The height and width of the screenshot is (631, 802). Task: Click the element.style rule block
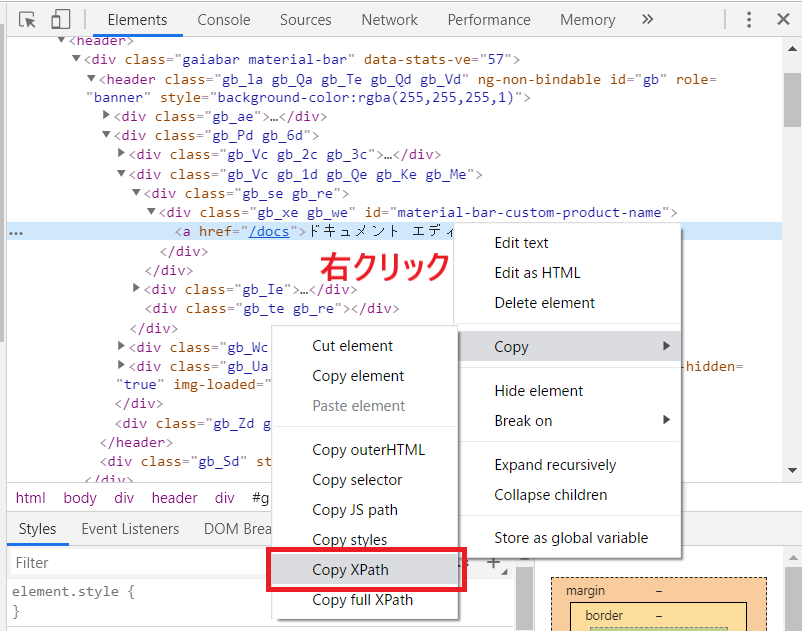73,601
